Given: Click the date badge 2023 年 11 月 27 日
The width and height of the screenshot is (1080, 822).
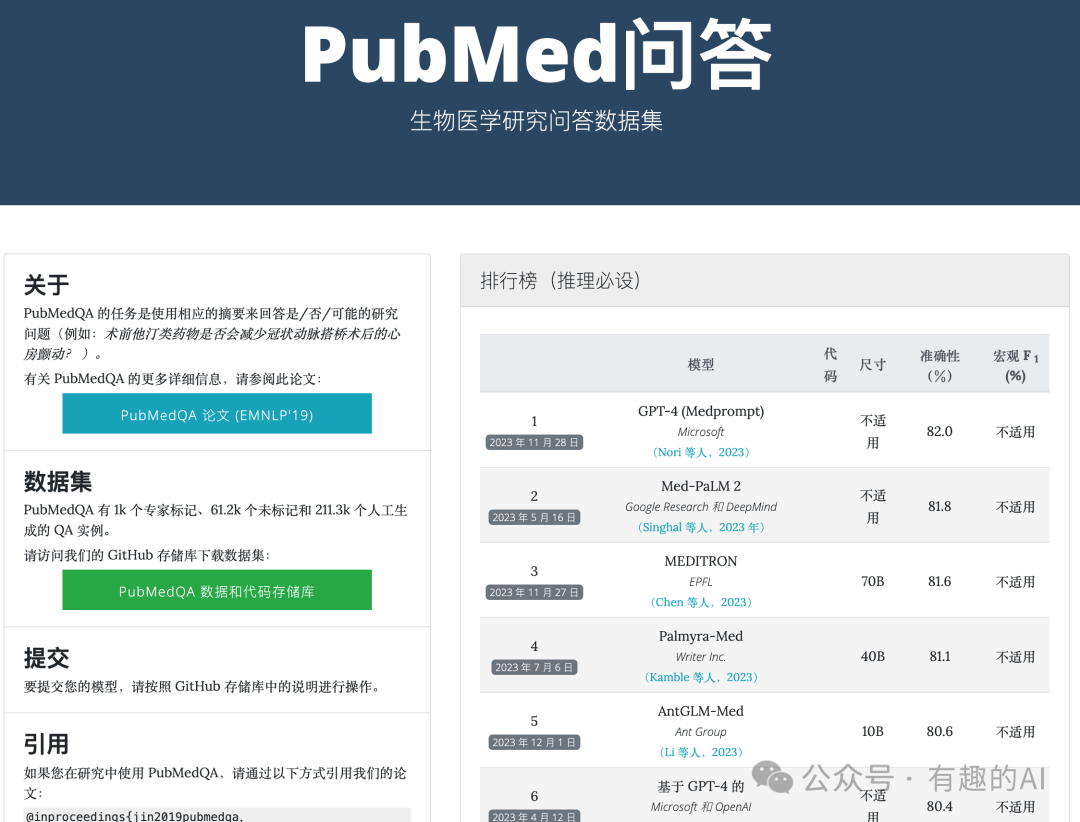Looking at the screenshot, I should 534,593.
